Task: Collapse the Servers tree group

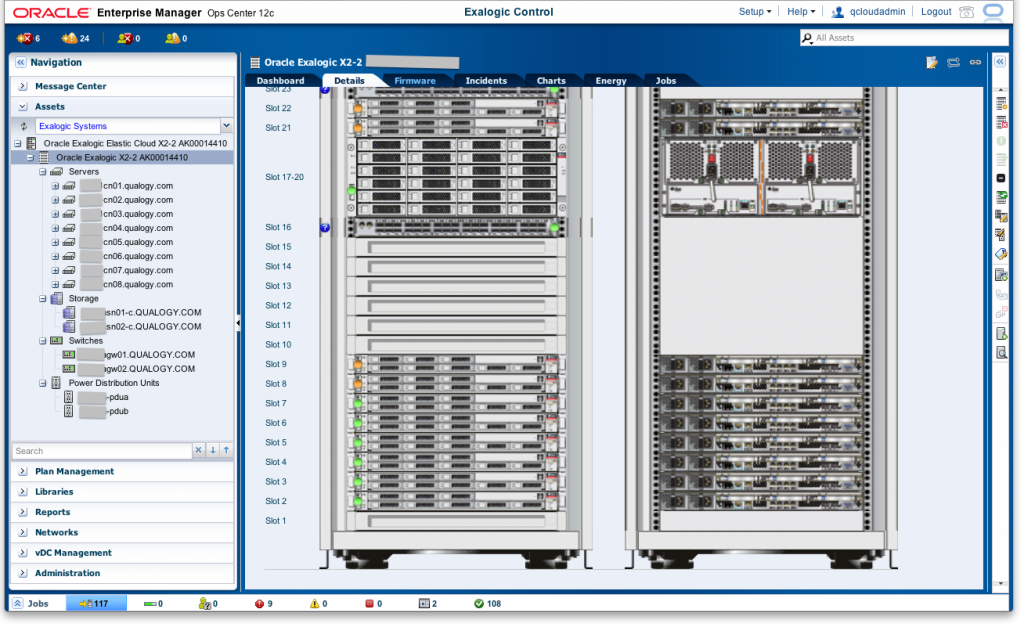Action: pyautogui.click(x=43, y=172)
